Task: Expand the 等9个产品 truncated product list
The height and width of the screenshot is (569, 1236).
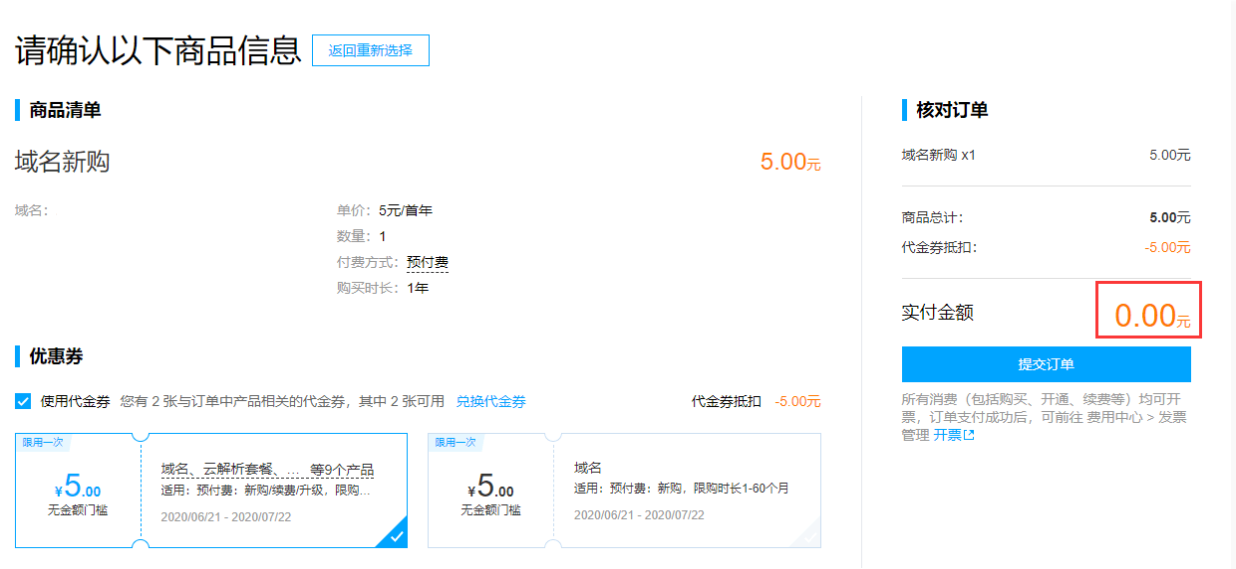Action: pyautogui.click(x=267, y=470)
